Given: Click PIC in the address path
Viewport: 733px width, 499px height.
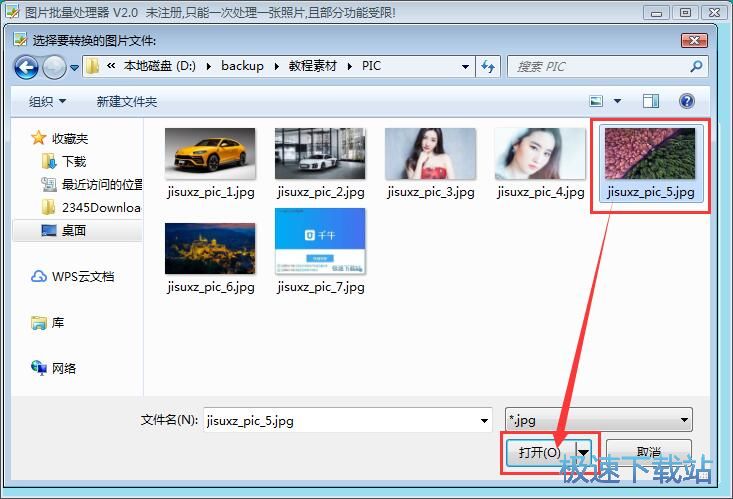Looking at the screenshot, I should (x=371, y=66).
